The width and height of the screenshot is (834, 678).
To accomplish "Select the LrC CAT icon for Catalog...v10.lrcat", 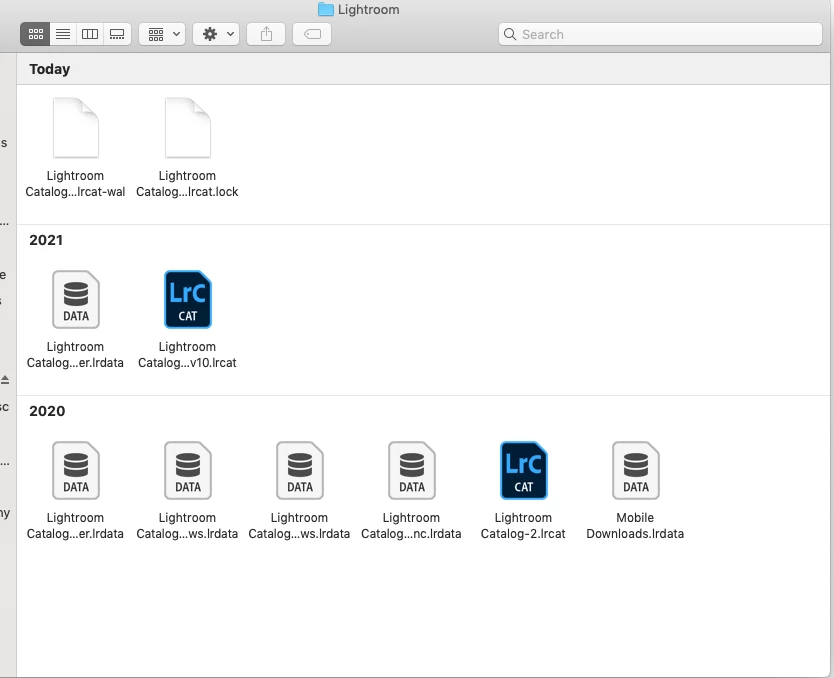I will pos(188,299).
